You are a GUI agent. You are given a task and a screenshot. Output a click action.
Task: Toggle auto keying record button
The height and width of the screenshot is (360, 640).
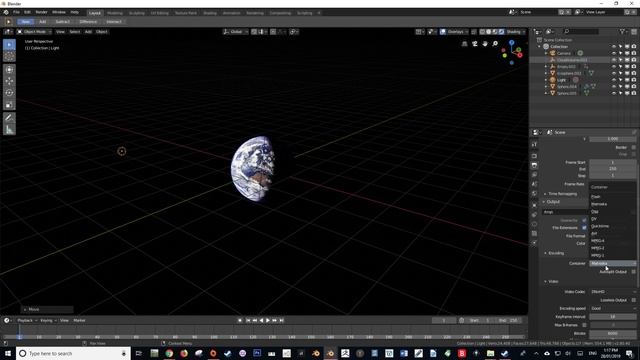point(240,320)
